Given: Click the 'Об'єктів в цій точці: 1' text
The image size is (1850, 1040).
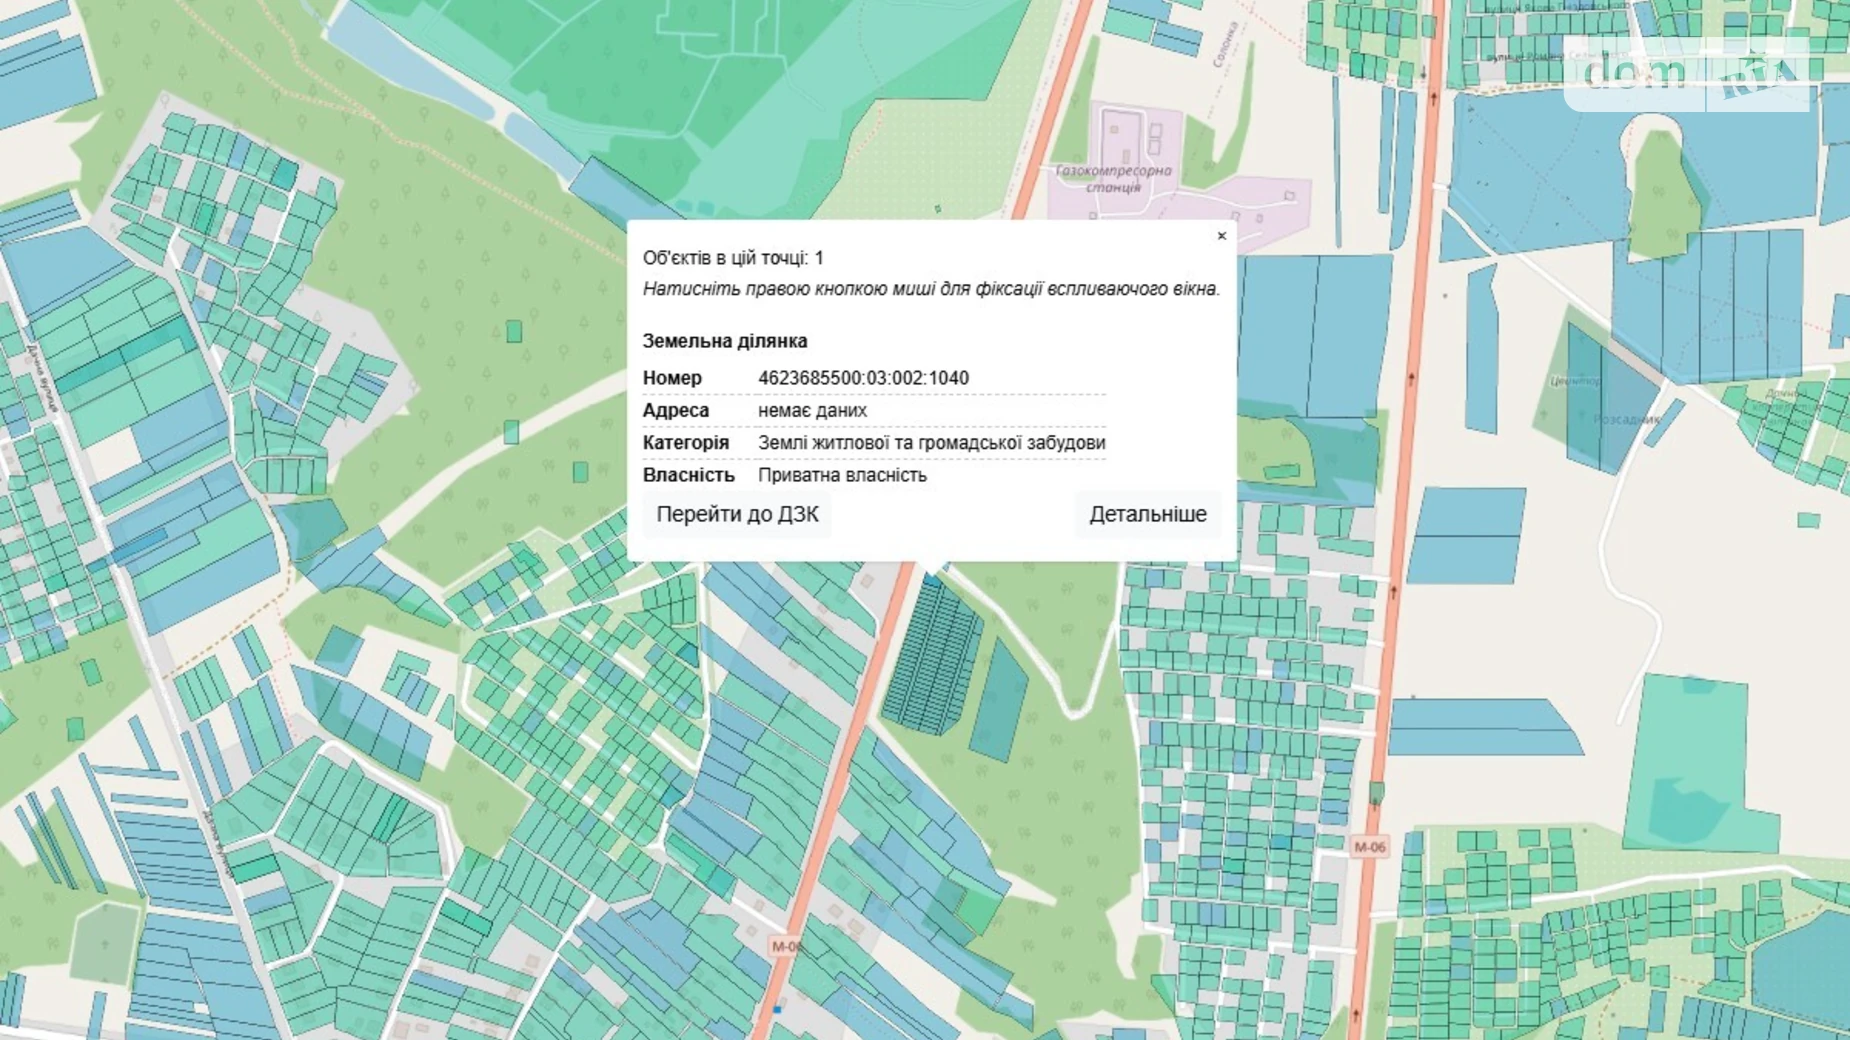Looking at the screenshot, I should coord(733,258).
